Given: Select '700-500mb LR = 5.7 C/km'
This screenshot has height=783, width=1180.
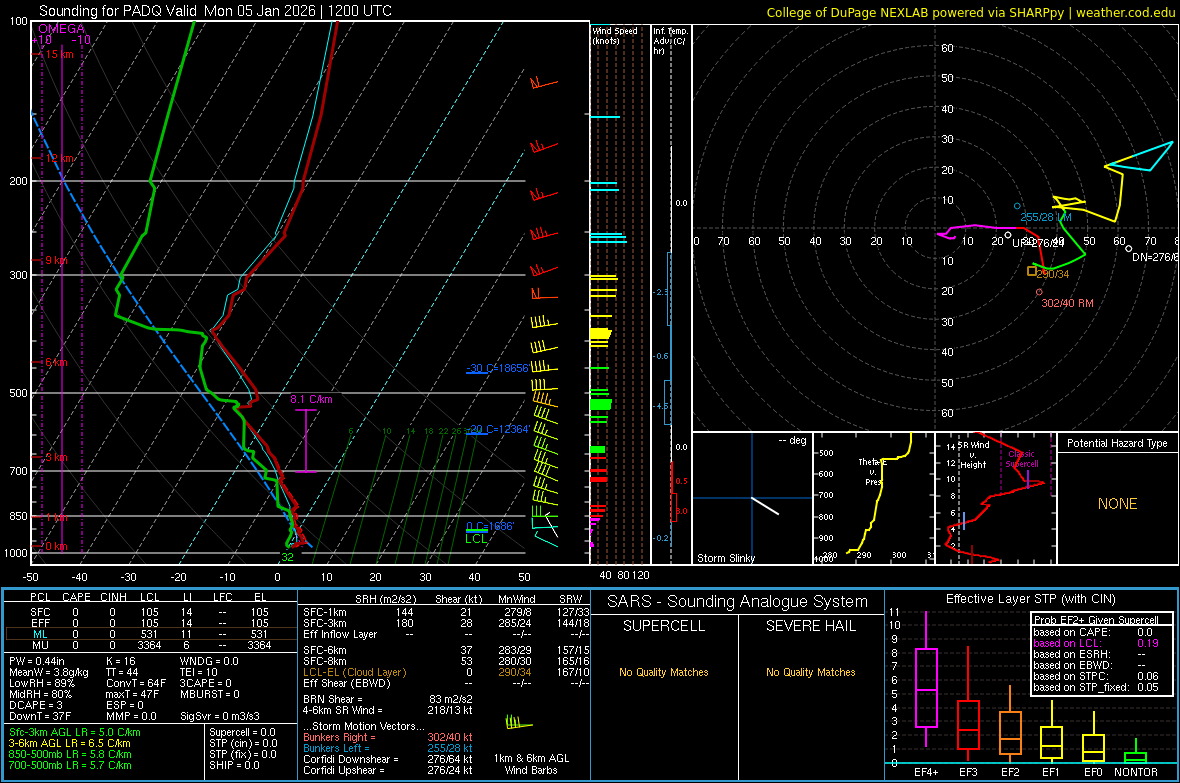Looking at the screenshot, I should tap(69, 765).
